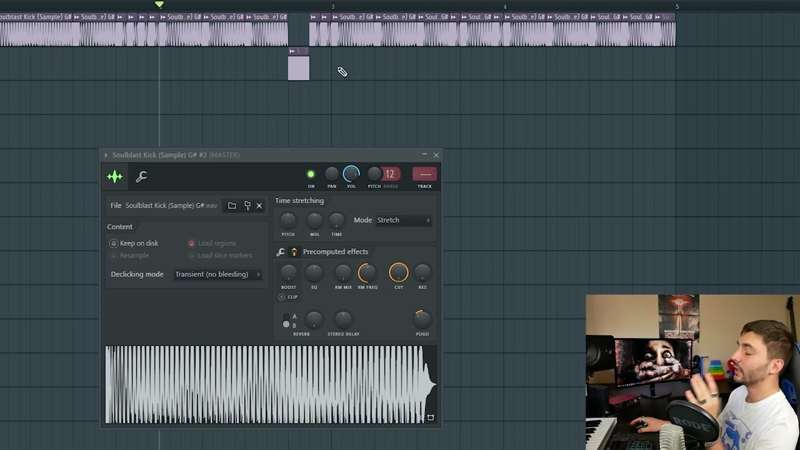Image resolution: width=800 pixels, height=450 pixels.
Task: Expand the channel window title menu arrow
Action: (106, 155)
